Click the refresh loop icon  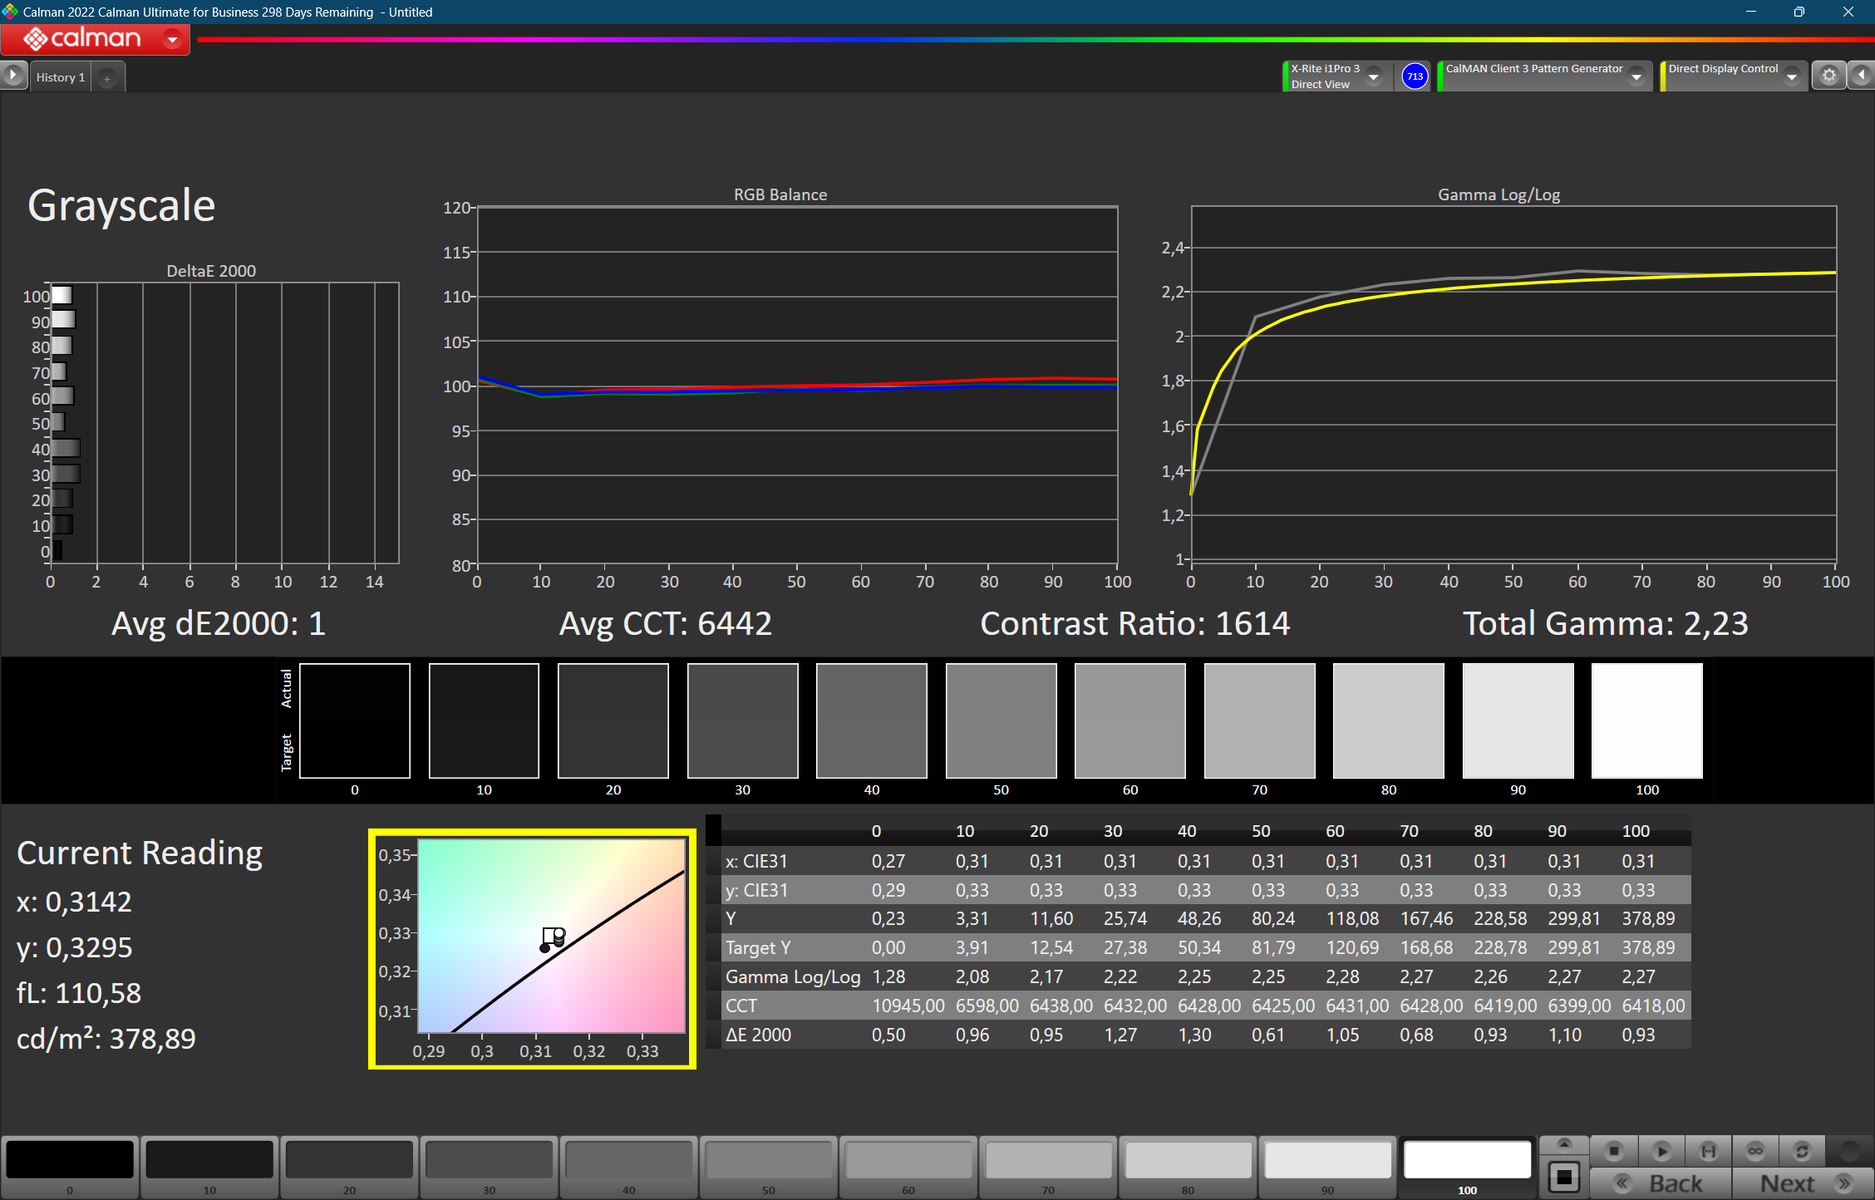(x=1802, y=1151)
